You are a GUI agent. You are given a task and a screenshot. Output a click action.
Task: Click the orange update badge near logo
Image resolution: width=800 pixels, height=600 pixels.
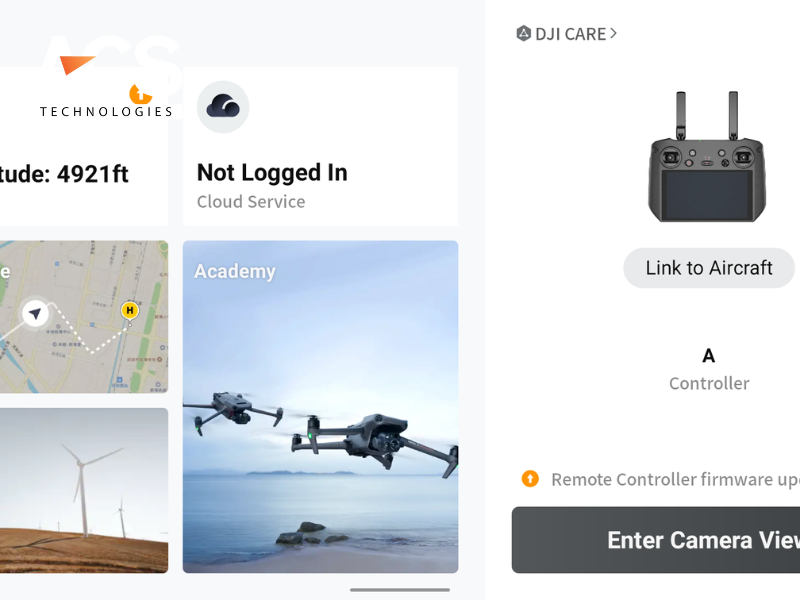tap(140, 94)
